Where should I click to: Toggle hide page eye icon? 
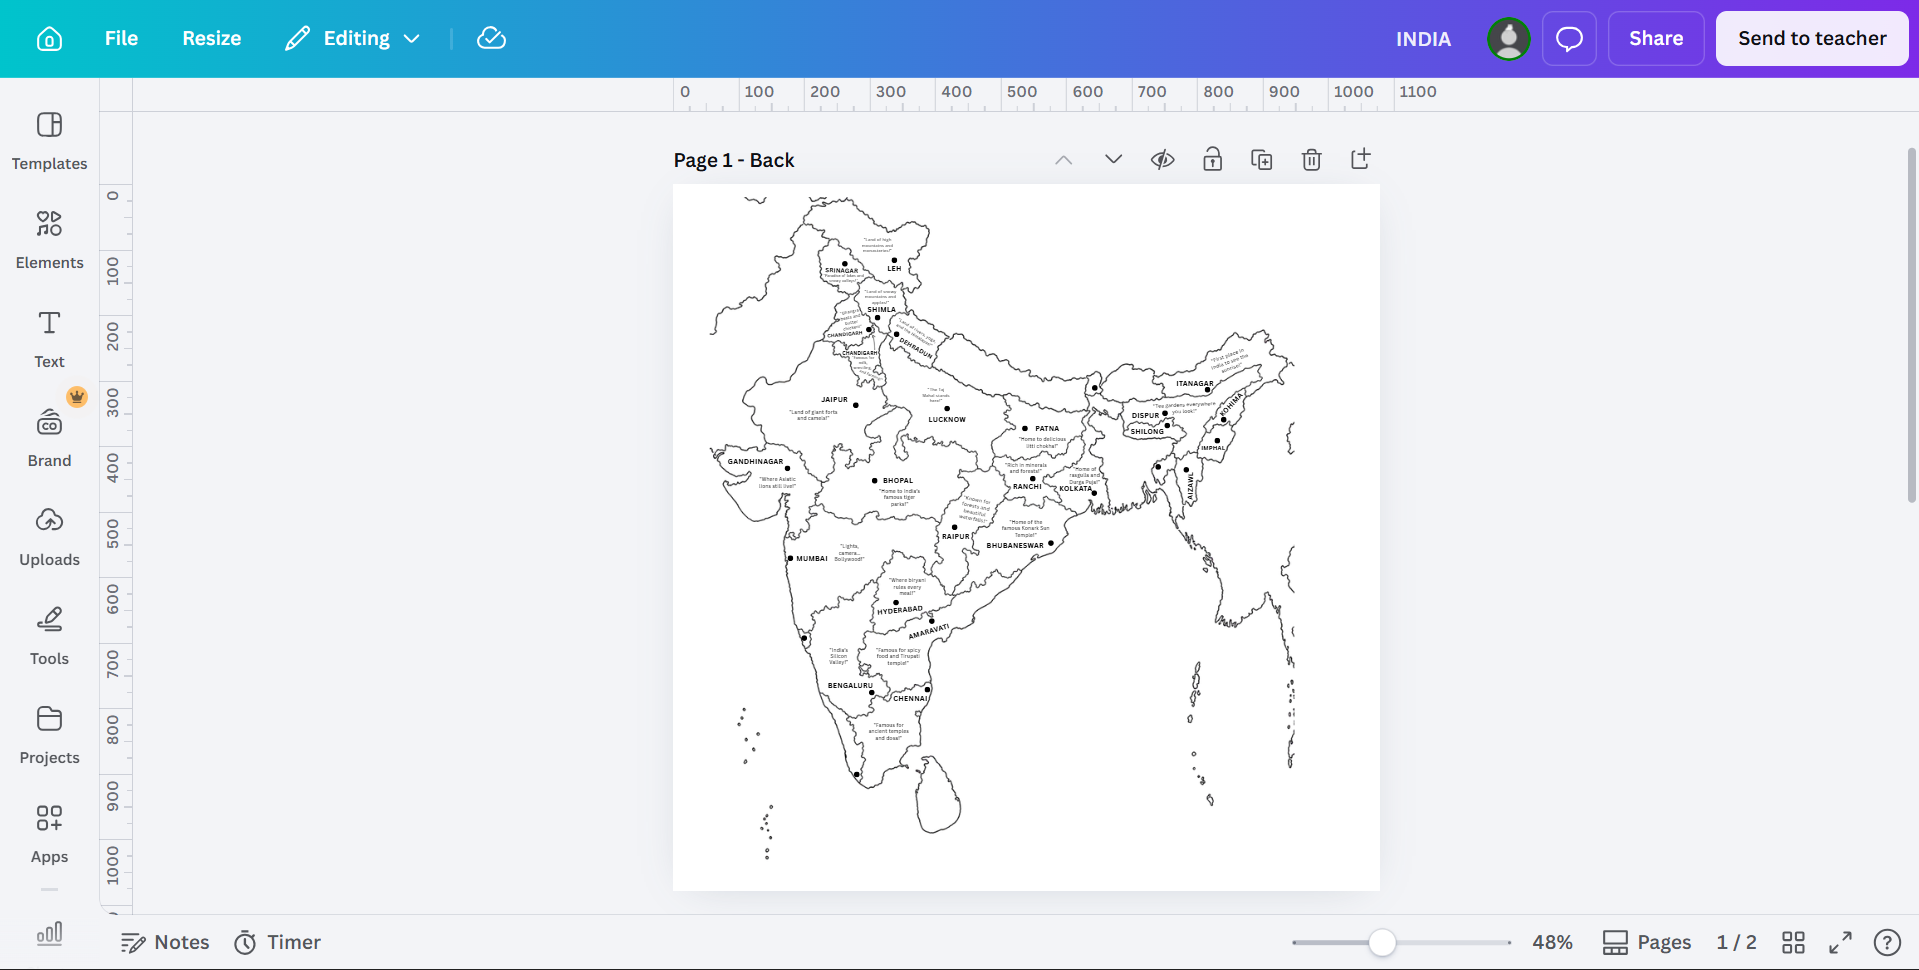(x=1162, y=160)
